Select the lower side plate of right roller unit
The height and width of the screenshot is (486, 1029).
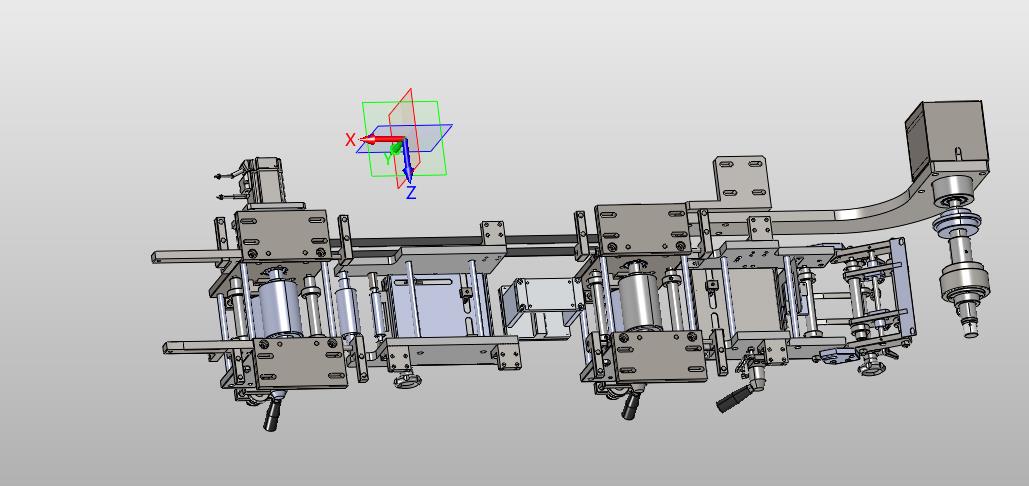[x=660, y=355]
